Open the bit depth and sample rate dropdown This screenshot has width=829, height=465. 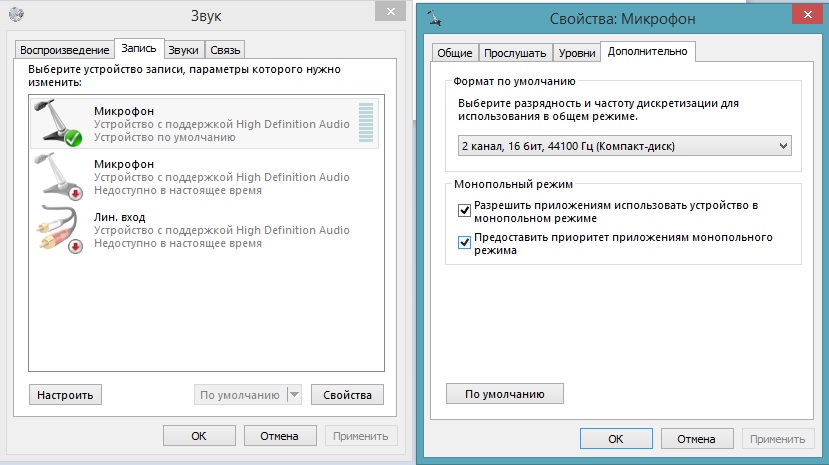pos(624,146)
